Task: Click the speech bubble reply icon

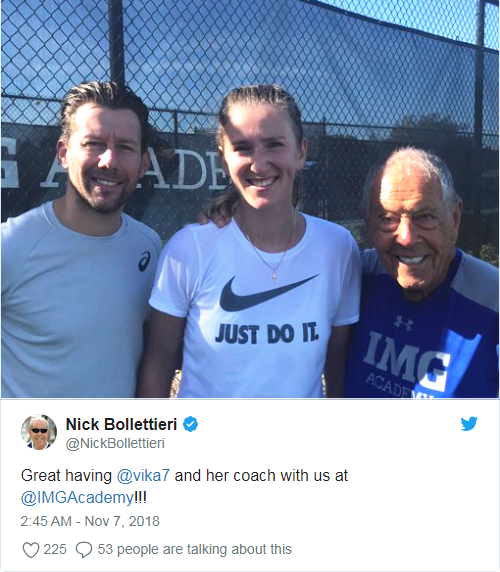Action: pos(84,550)
